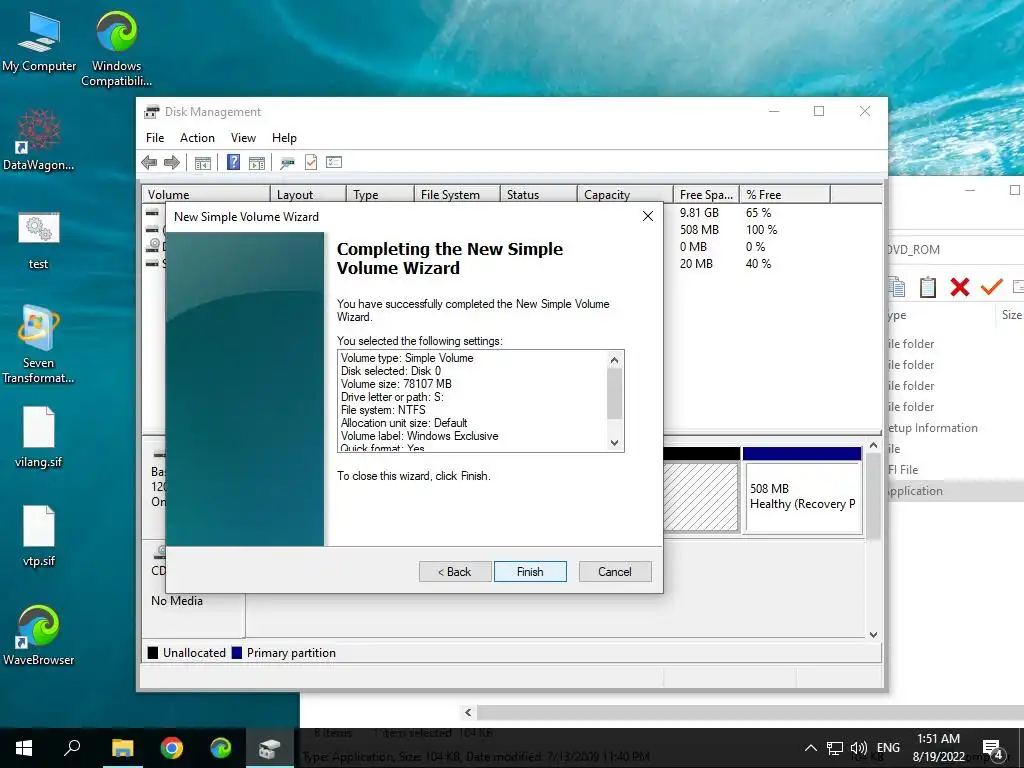Click the orange checkmark icon in Explorer window
The width and height of the screenshot is (1024, 768).
[991, 286]
